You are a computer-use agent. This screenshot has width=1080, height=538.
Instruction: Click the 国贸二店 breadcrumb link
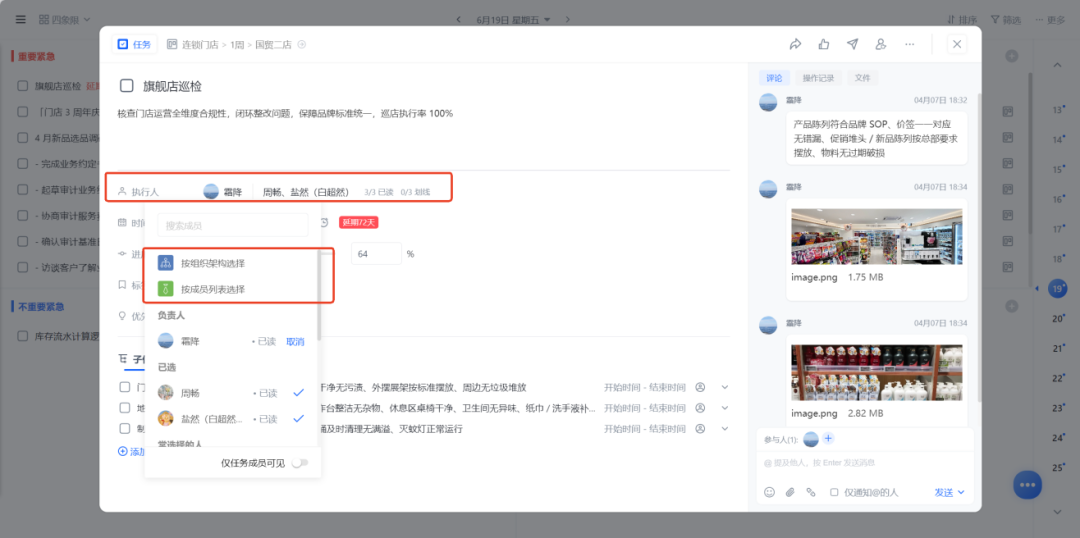[273, 44]
